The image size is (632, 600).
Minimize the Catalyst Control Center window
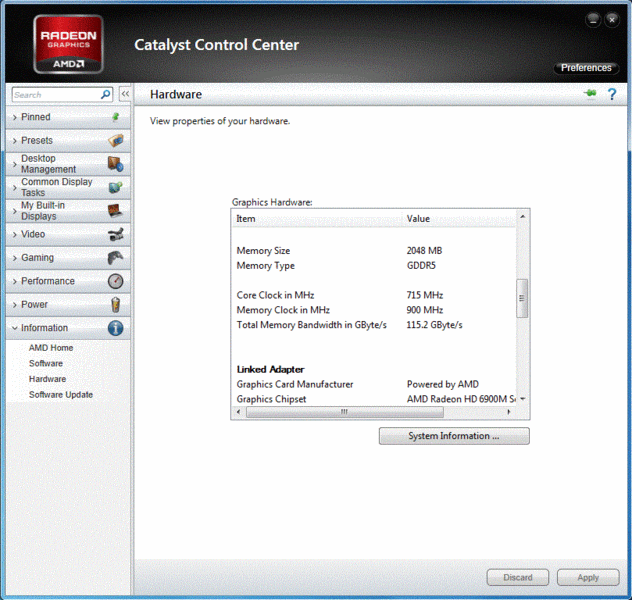click(x=593, y=20)
